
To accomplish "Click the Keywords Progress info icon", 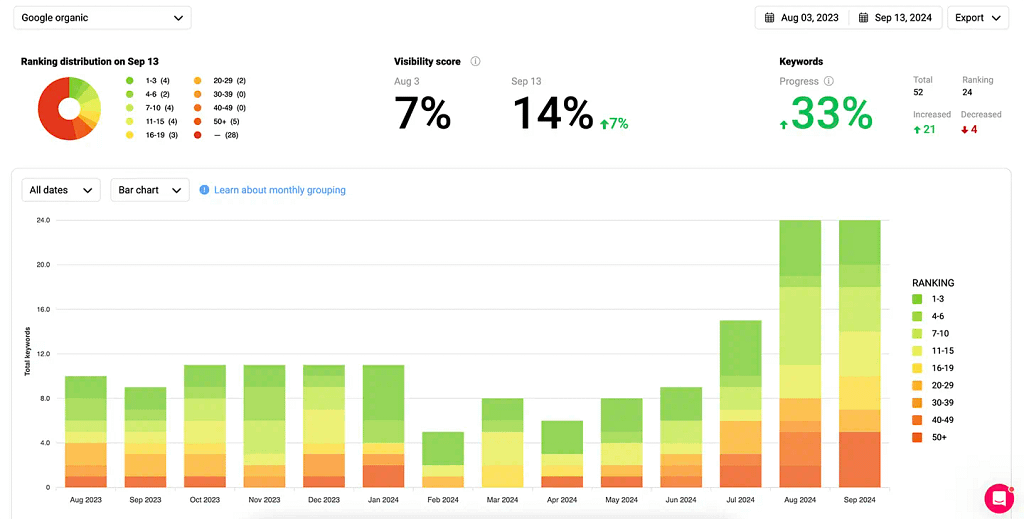I will pyautogui.click(x=829, y=81).
